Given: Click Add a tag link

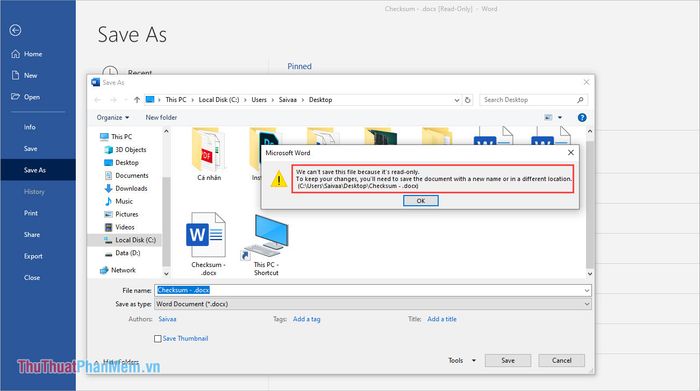Looking at the screenshot, I should point(306,319).
